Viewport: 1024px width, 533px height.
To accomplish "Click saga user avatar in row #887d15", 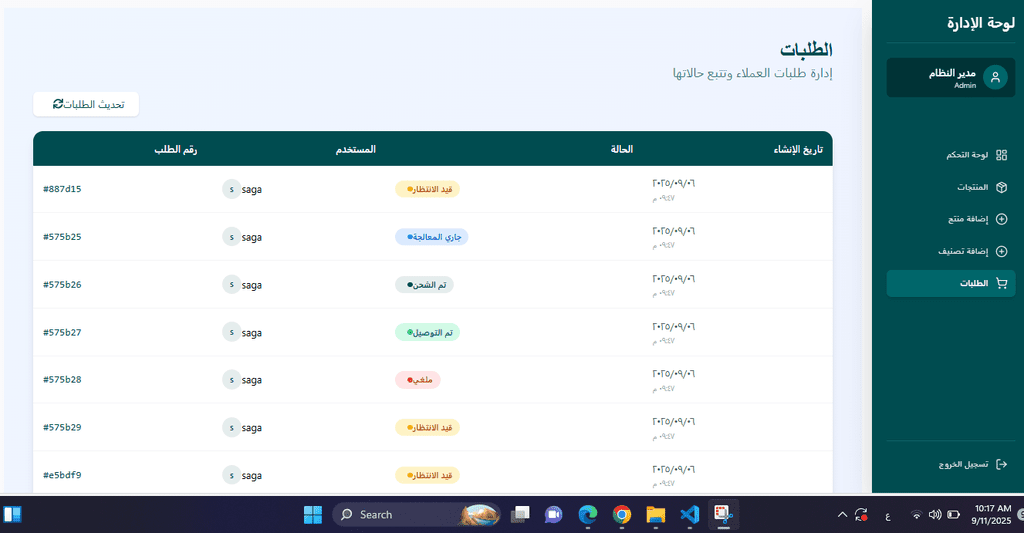I will (x=231, y=189).
